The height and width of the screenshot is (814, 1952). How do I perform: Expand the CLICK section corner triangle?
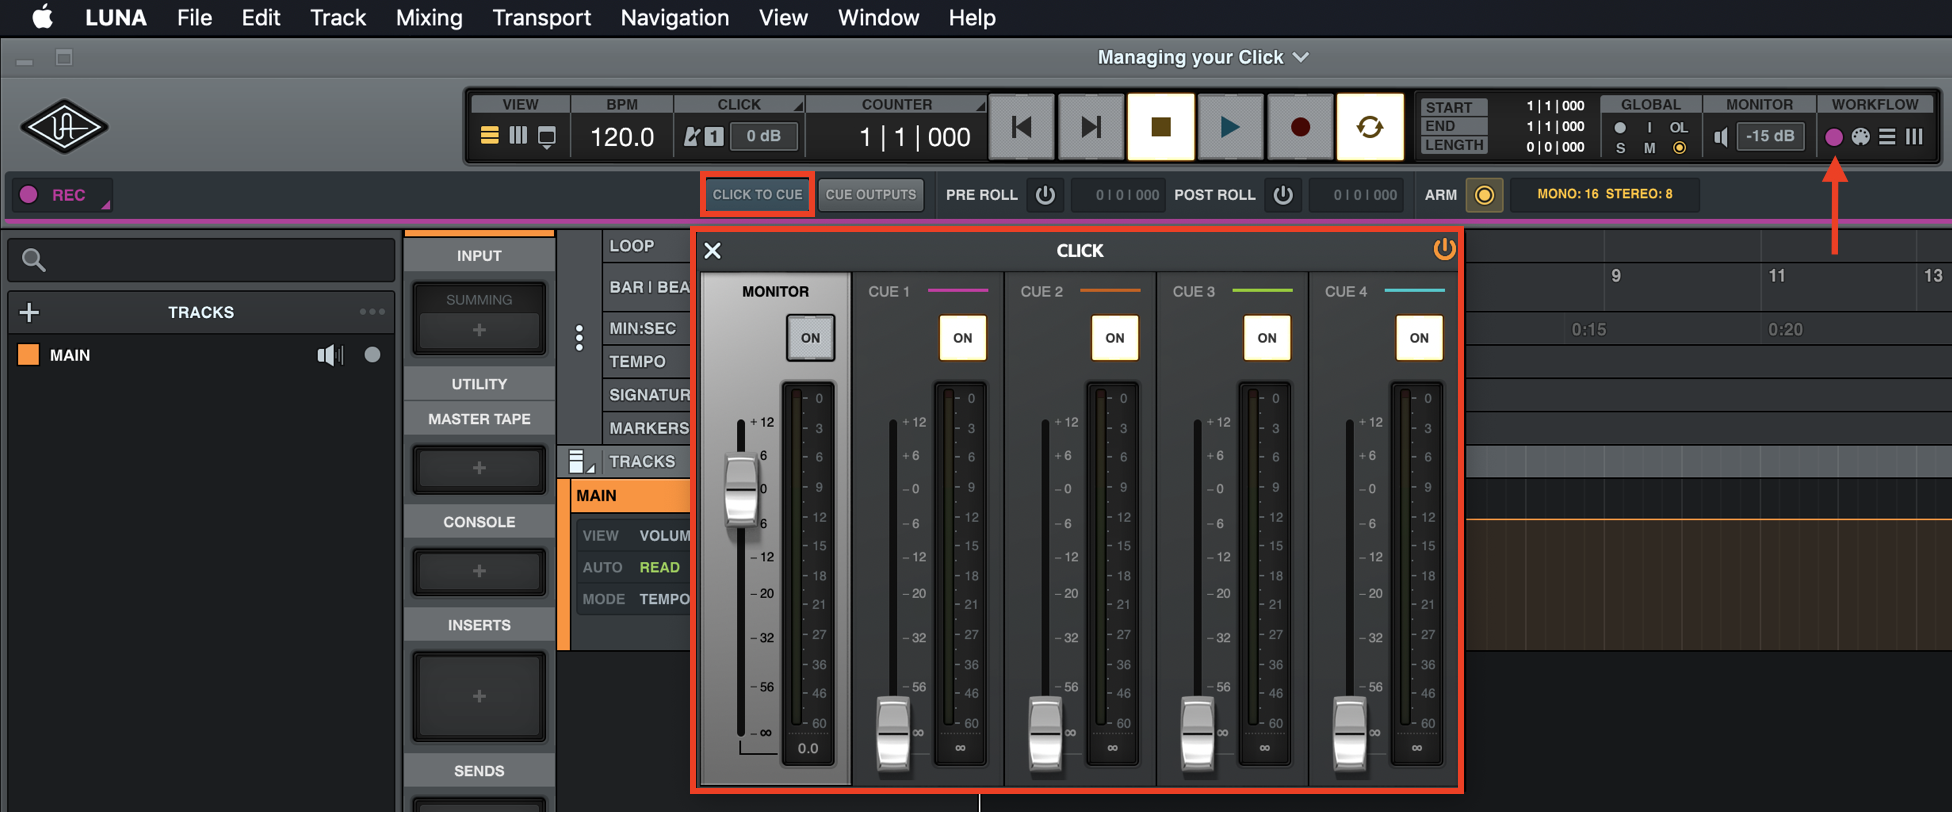pyautogui.click(x=798, y=106)
